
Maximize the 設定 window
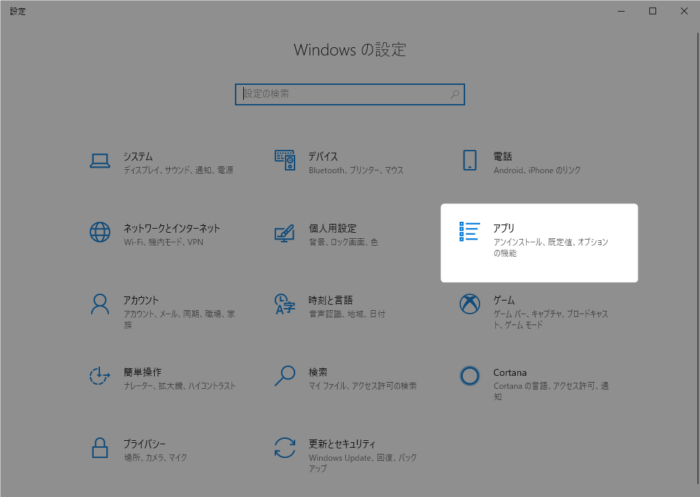click(652, 11)
